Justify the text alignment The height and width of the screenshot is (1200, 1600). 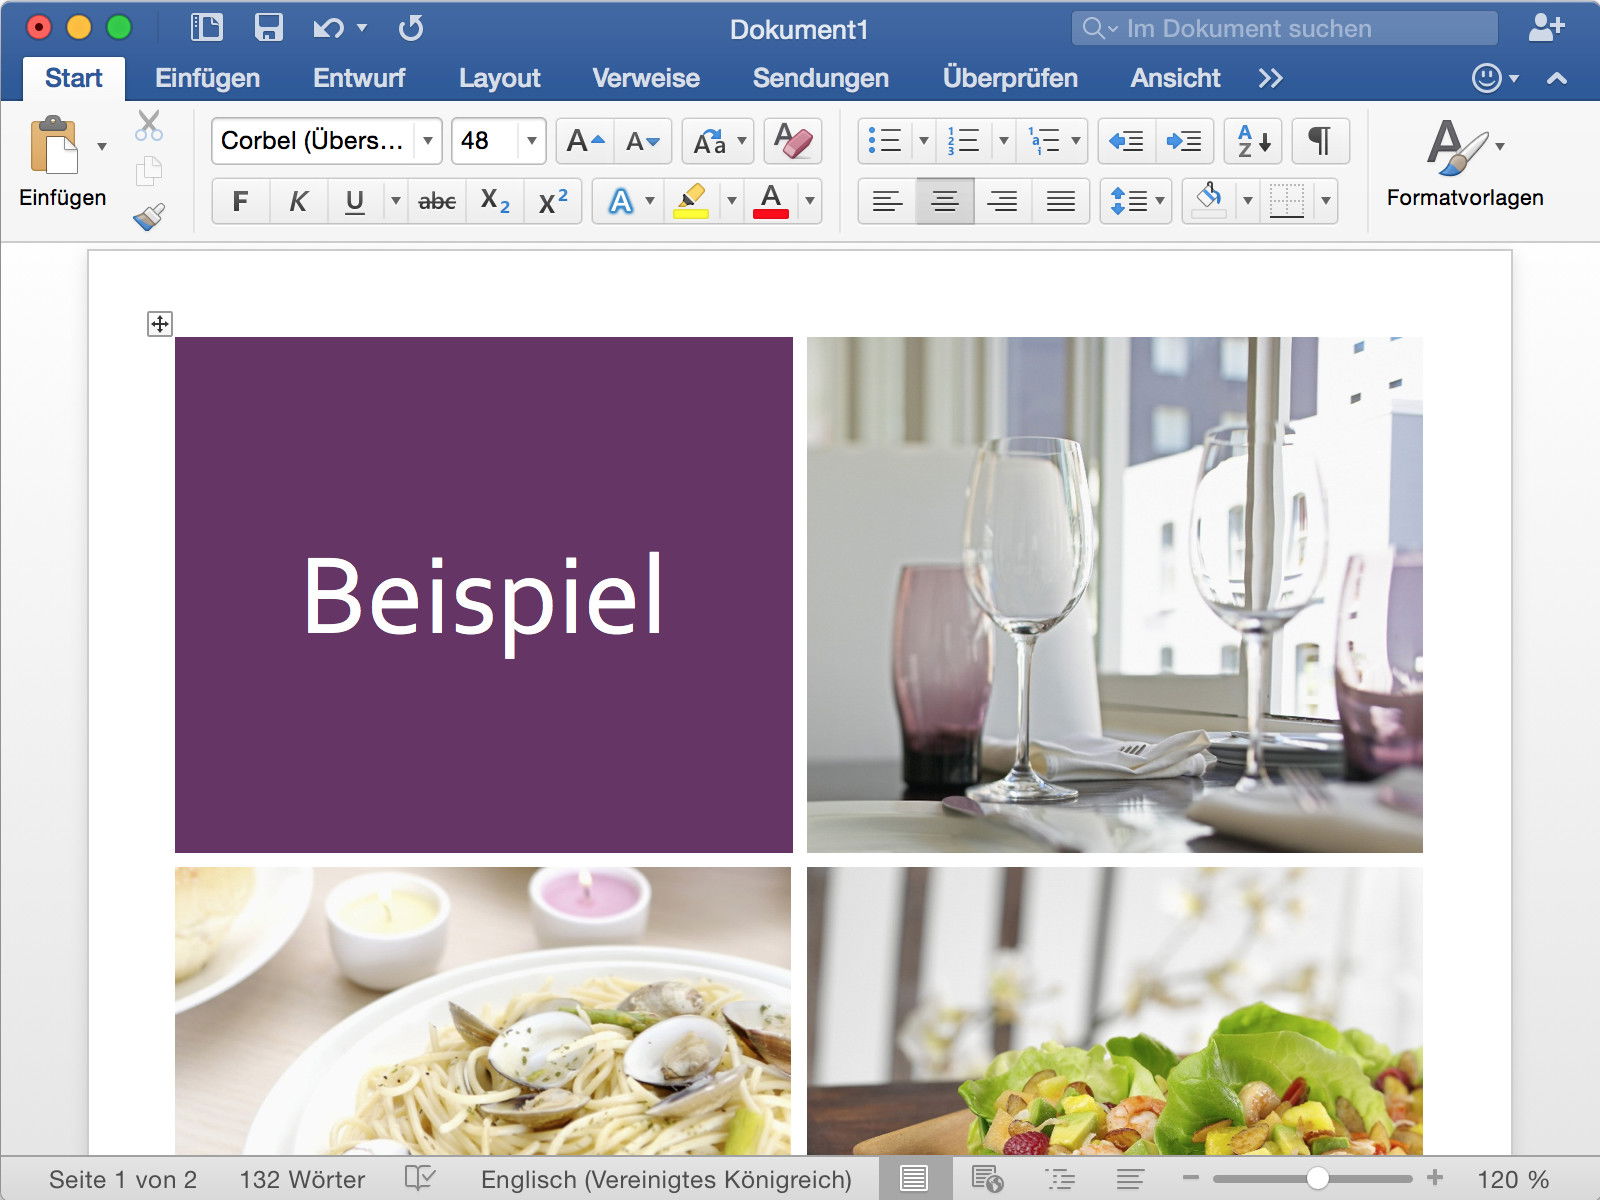(x=1061, y=201)
